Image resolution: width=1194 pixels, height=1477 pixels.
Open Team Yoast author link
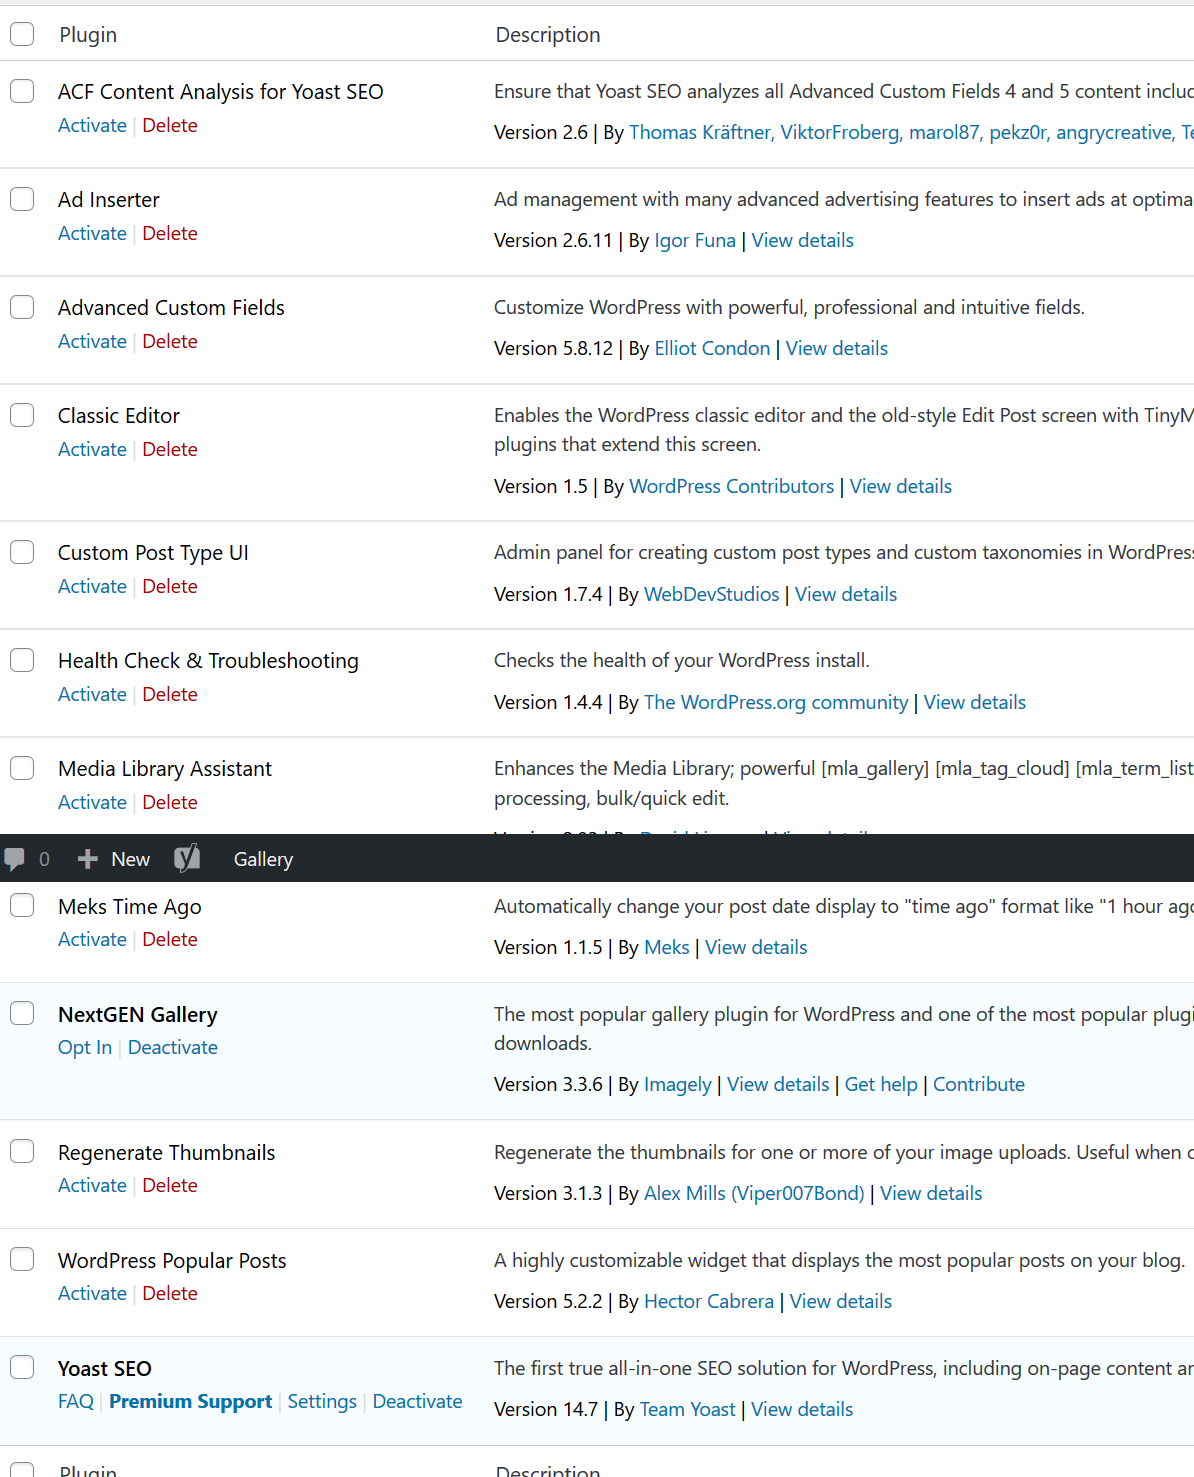coord(688,1409)
